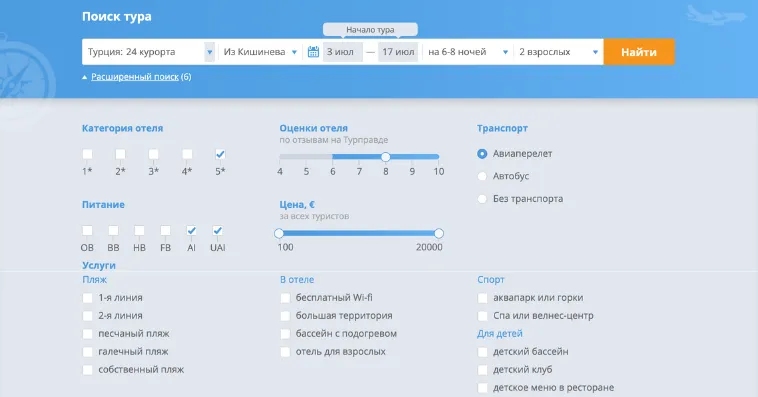Image resolution: width=758 pixels, height=397 pixels.
Task: Click the Категория отеля heading
Action: 122,128
